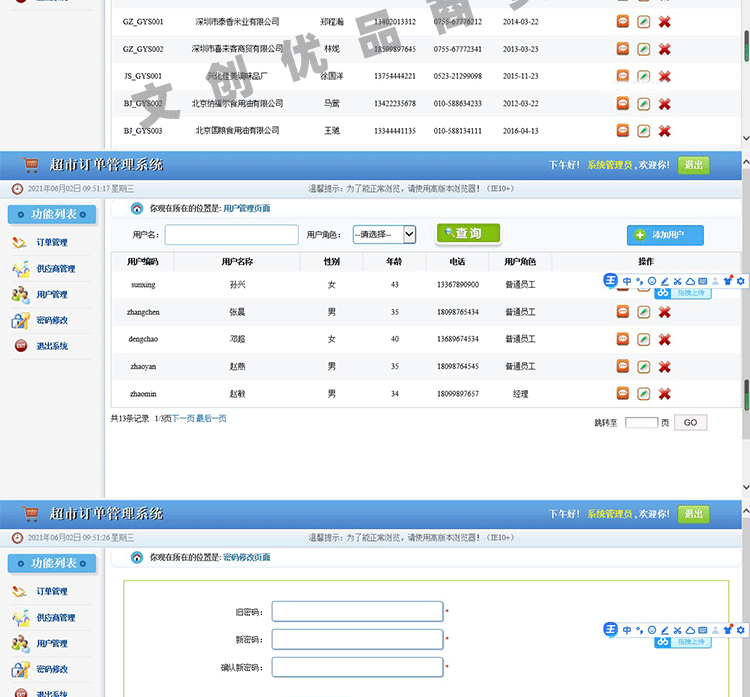
Task: Toggle IME punctuation mode on password page
Action: pyautogui.click(x=640, y=631)
